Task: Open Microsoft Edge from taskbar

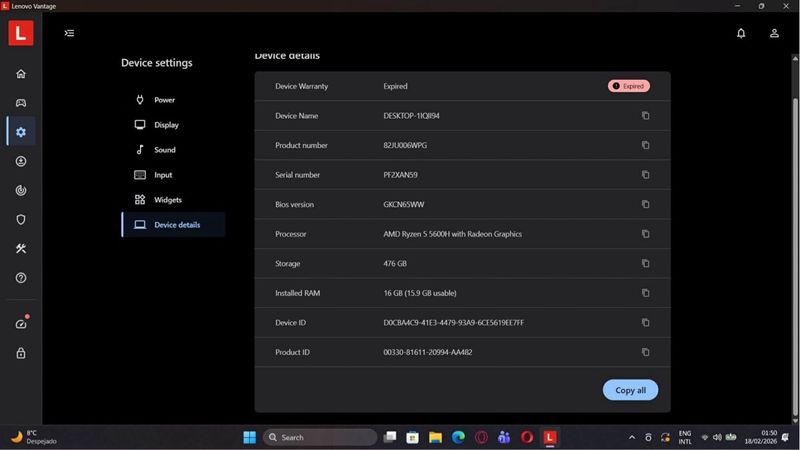Action: (x=458, y=437)
